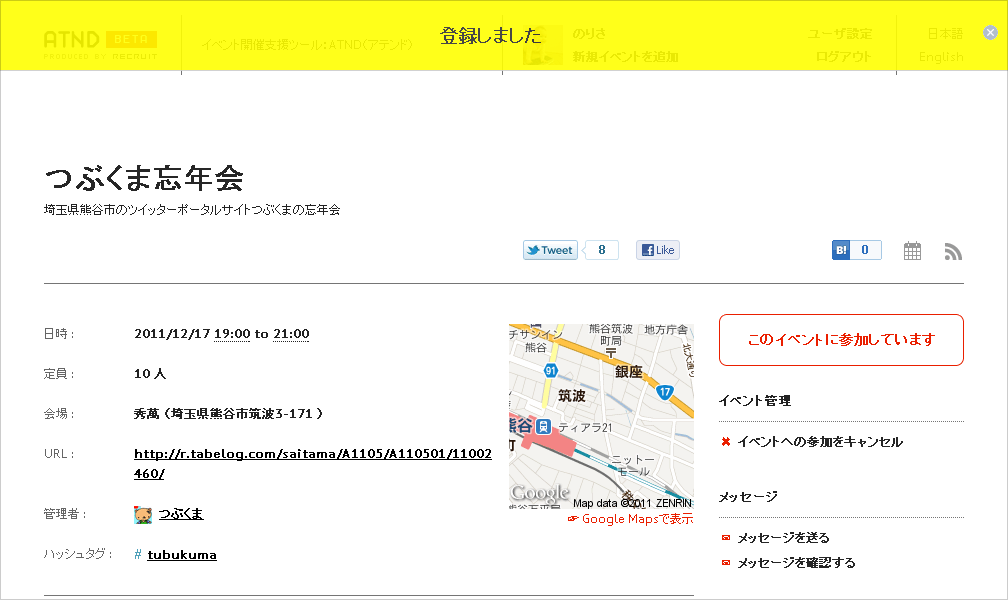This screenshot has width=1008, height=600.
Task: Click このイベントに参加しています button
Action: point(841,340)
